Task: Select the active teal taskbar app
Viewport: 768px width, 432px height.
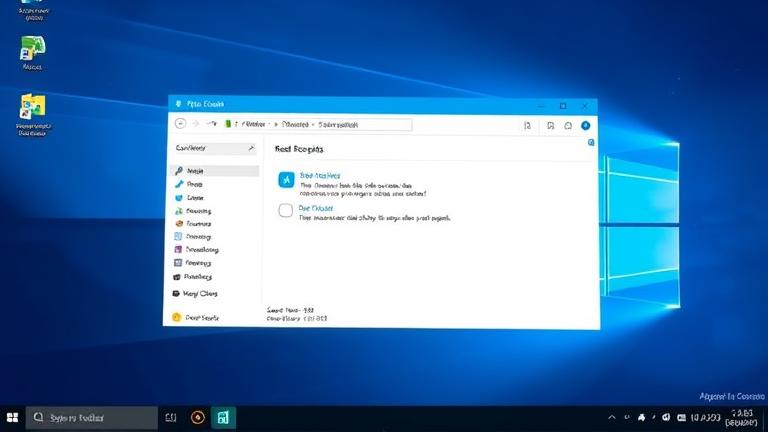Action: point(223,417)
